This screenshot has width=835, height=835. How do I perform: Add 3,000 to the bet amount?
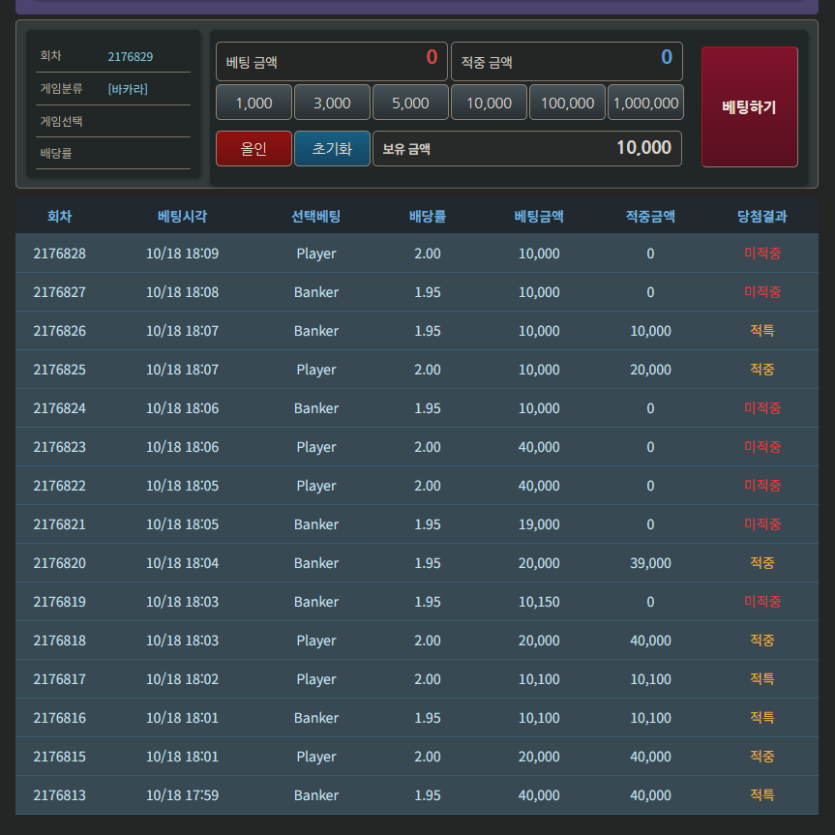pyautogui.click(x=332, y=102)
